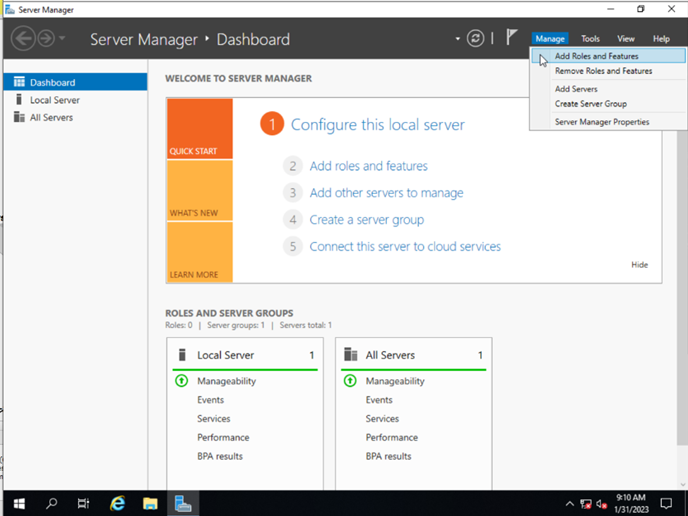The width and height of the screenshot is (688, 516).
Task: Select Create Server Group menu entry
Action: [x=608, y=104]
